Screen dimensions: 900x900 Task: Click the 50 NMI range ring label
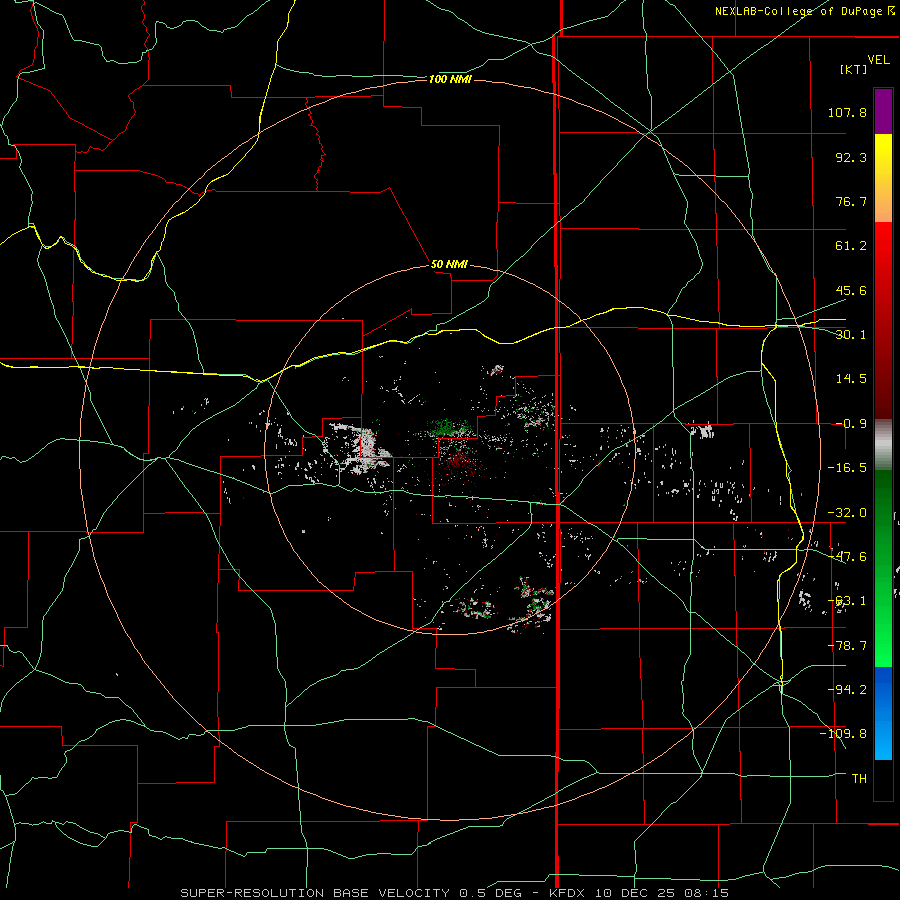pyautogui.click(x=449, y=264)
